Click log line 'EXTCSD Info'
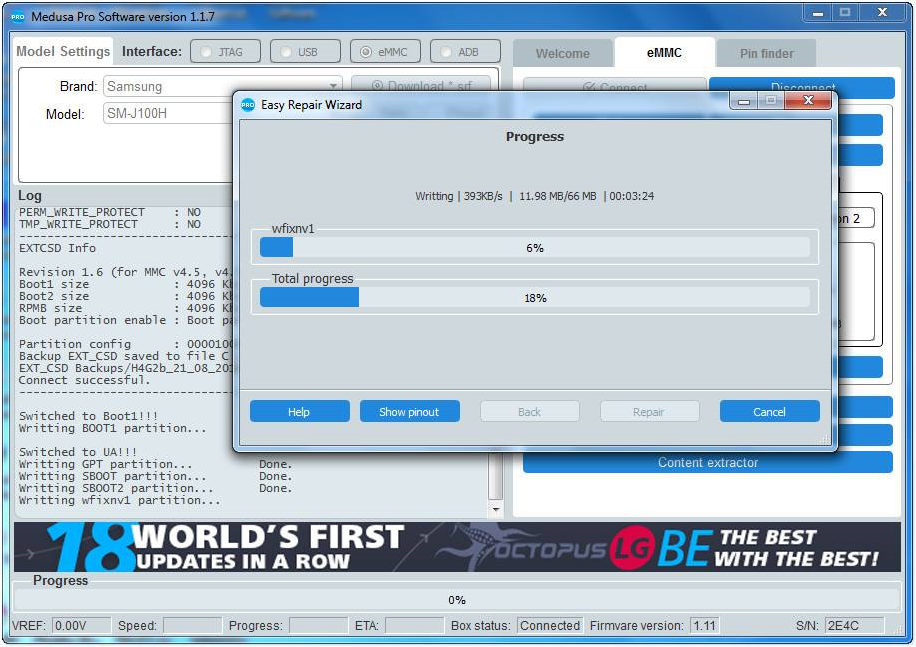 [x=57, y=248]
